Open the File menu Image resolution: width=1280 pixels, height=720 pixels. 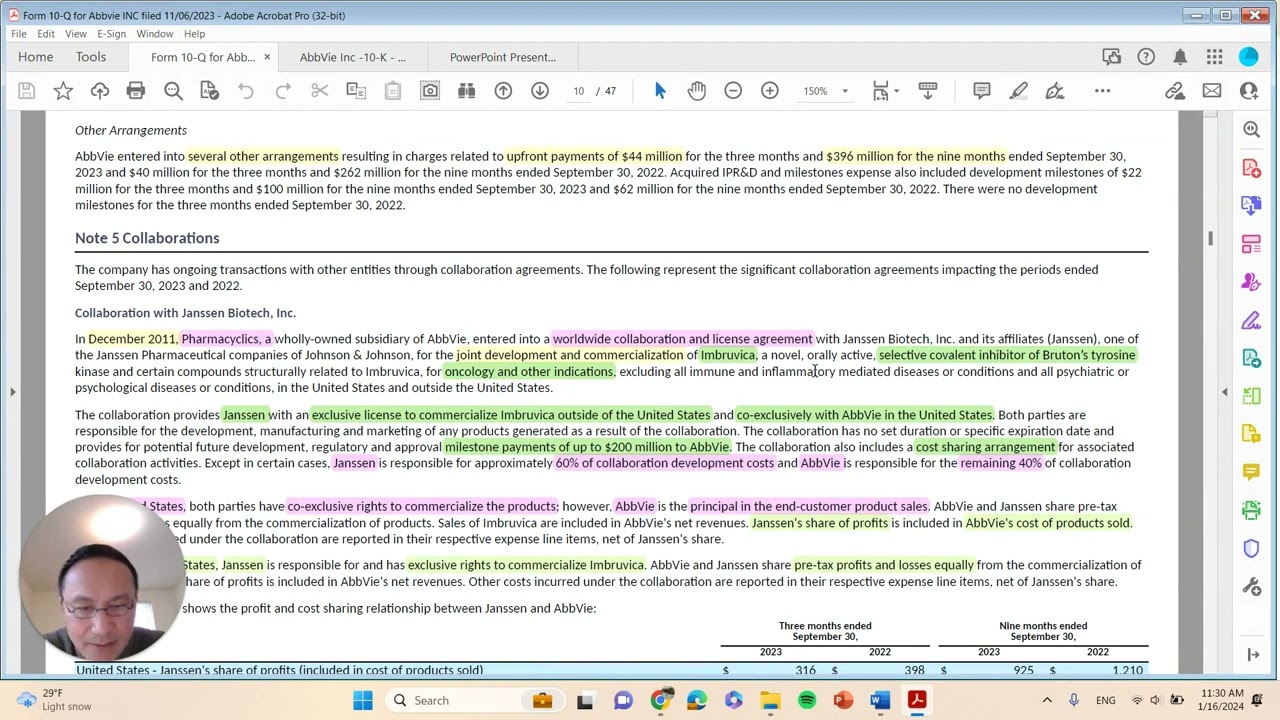tap(19, 34)
